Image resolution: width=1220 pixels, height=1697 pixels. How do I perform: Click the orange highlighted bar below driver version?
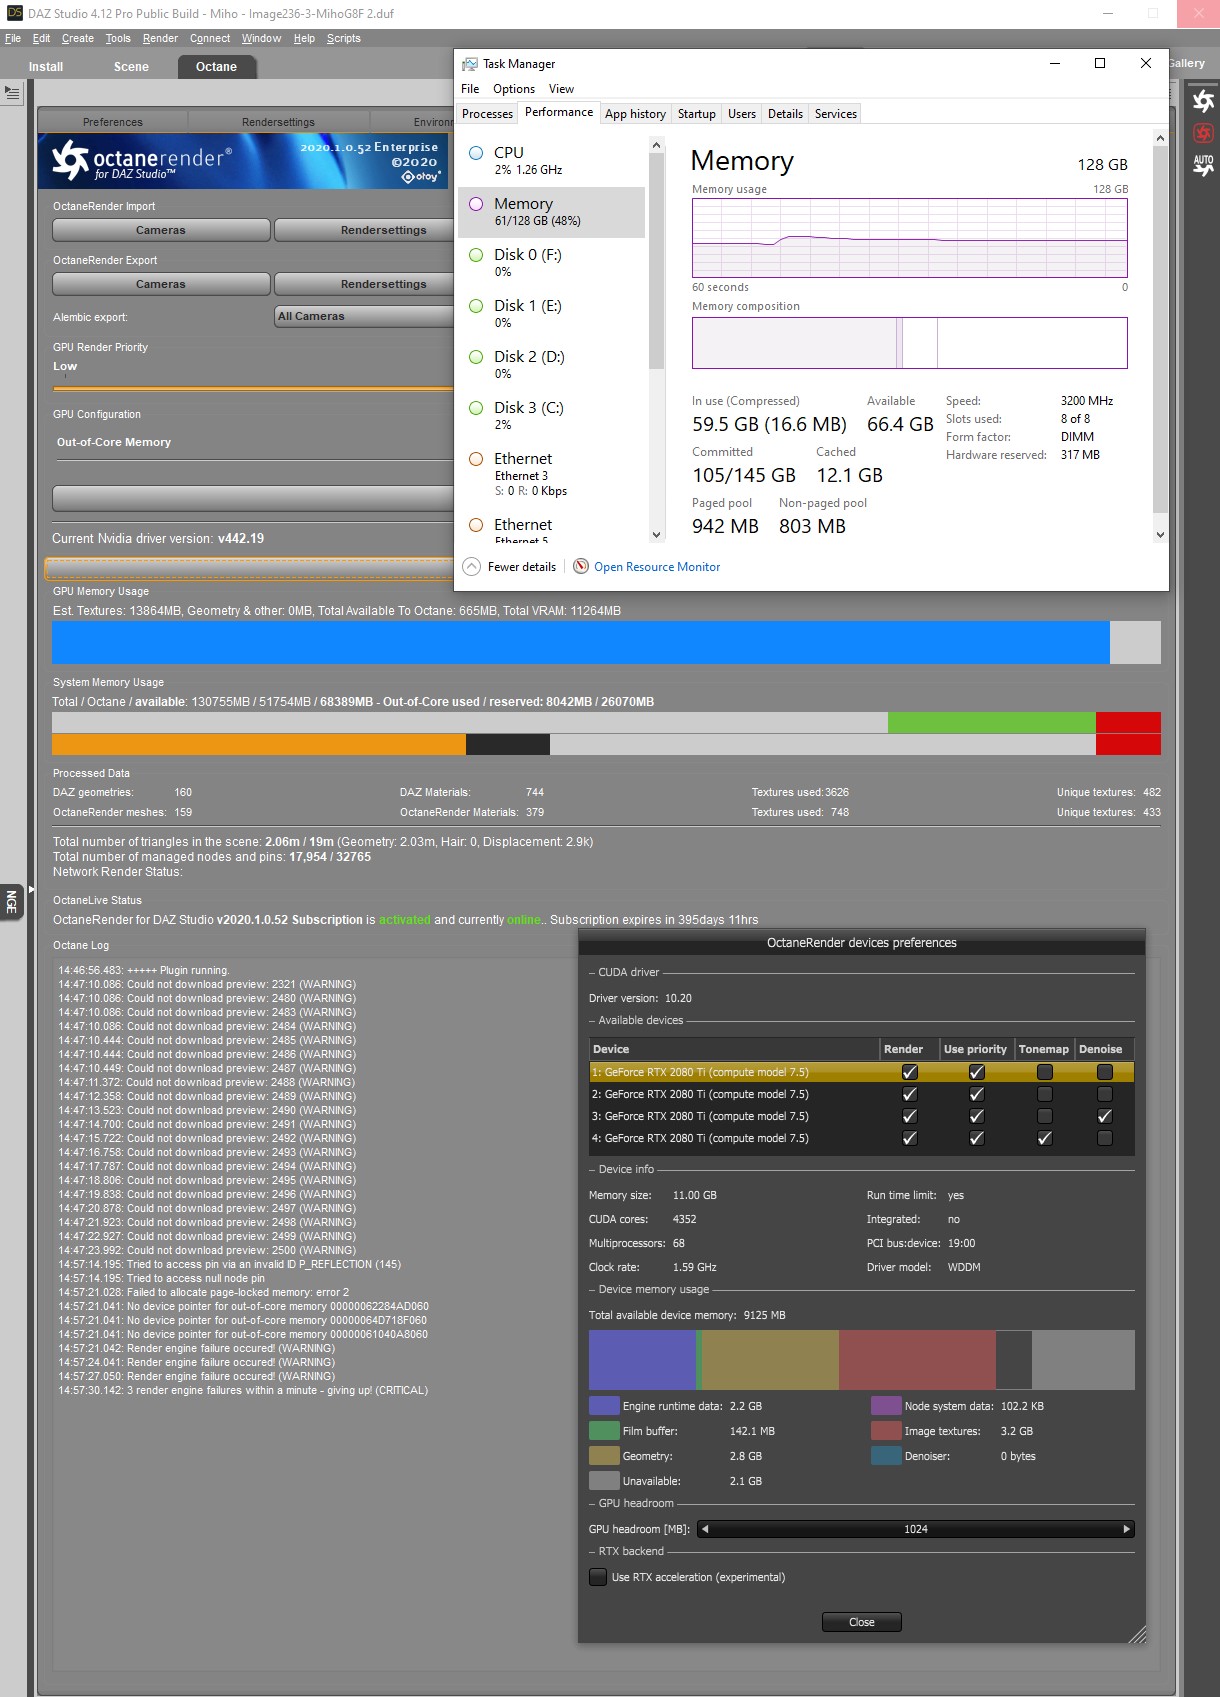[x=249, y=568]
